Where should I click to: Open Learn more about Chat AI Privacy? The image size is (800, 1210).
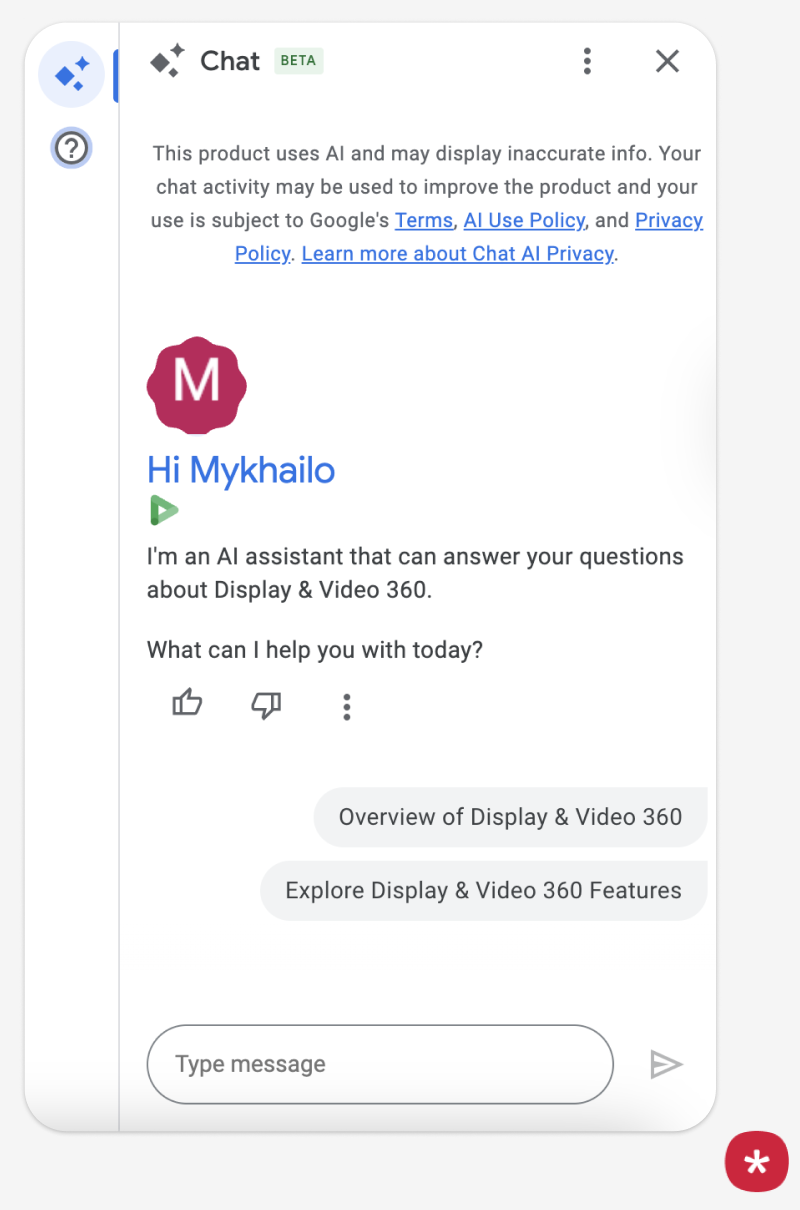pos(458,254)
